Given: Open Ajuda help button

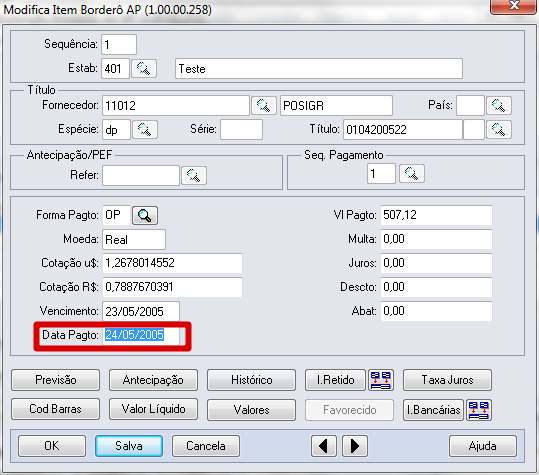Looking at the screenshot, I should 483,446.
